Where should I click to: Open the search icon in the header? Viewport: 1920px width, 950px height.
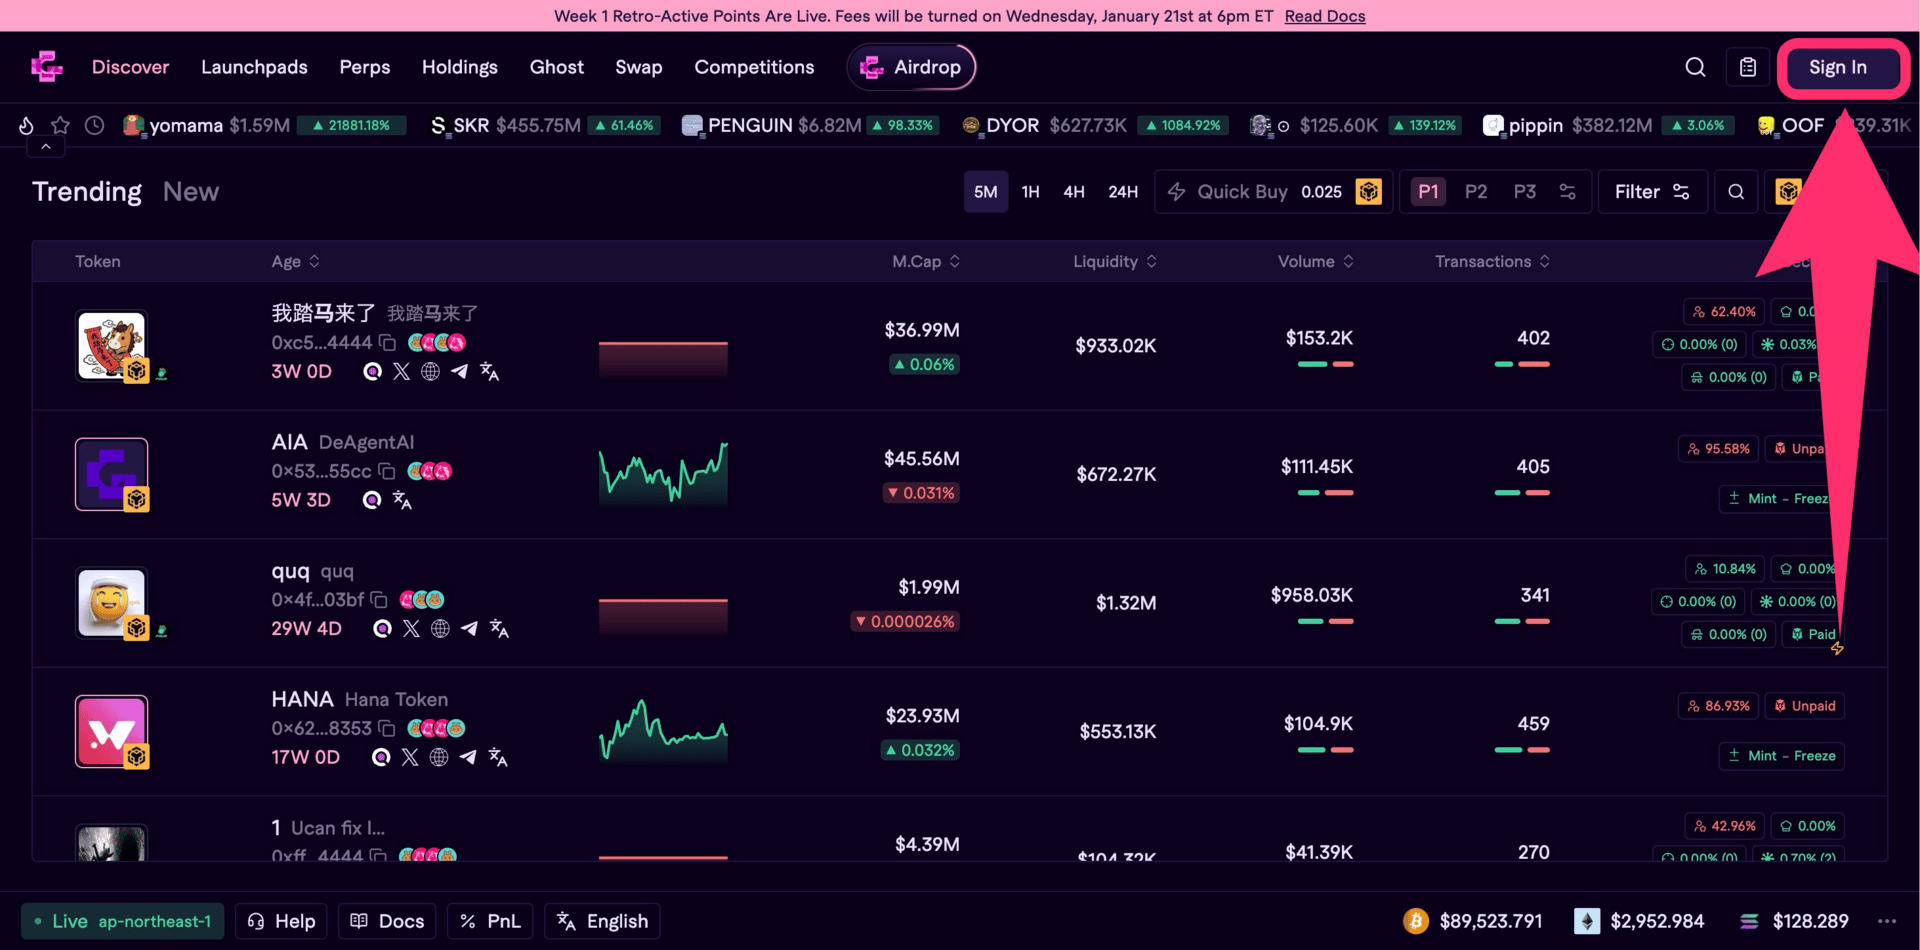pos(1695,67)
